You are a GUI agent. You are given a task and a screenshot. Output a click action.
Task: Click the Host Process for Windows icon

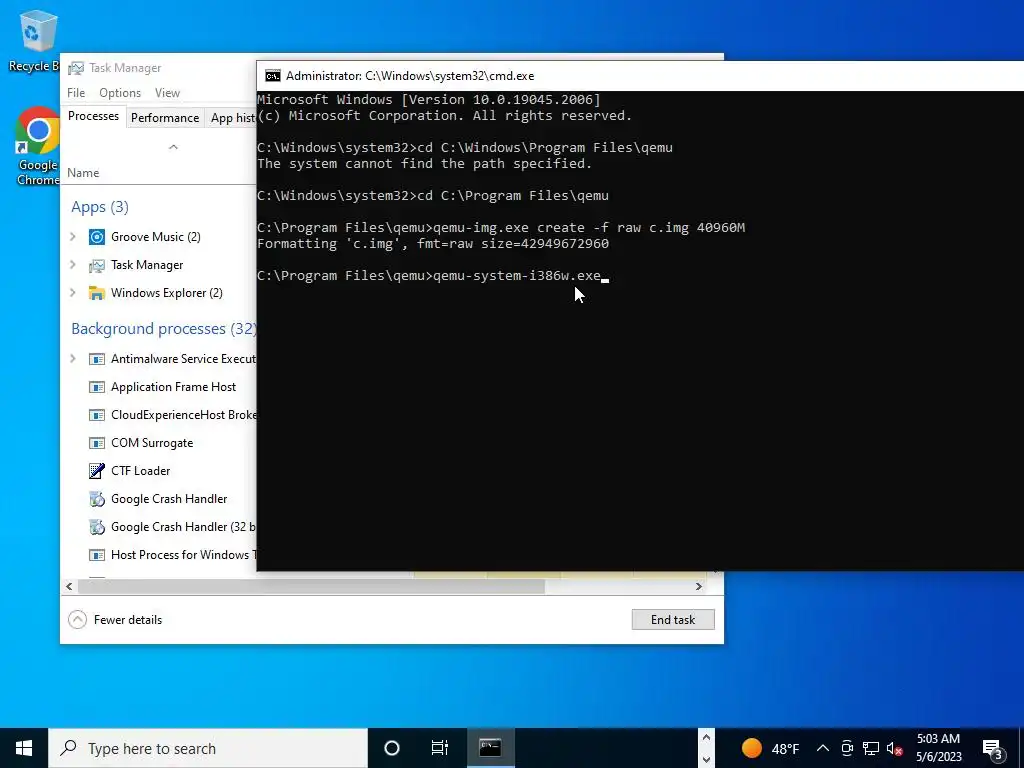coord(97,555)
